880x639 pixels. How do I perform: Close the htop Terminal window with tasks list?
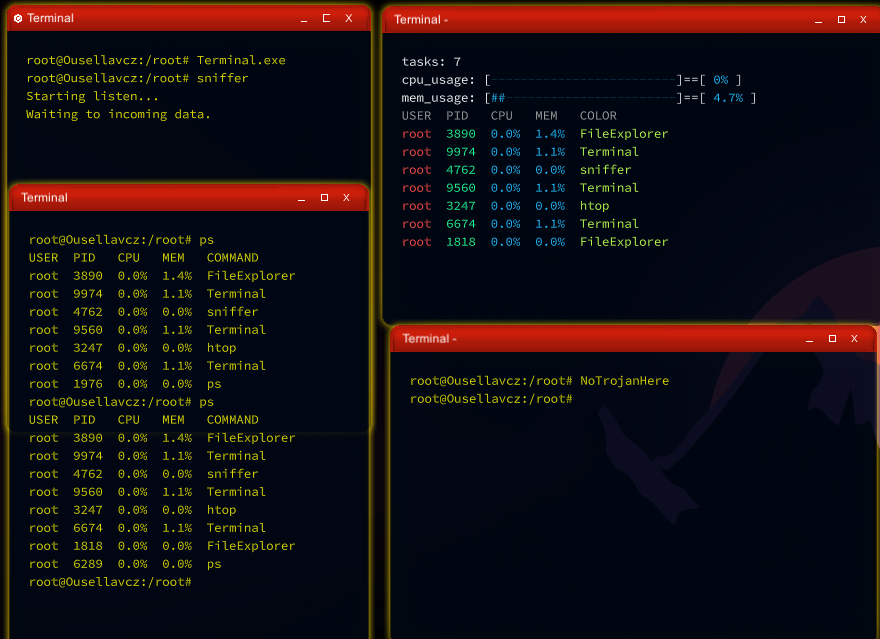tap(863, 20)
